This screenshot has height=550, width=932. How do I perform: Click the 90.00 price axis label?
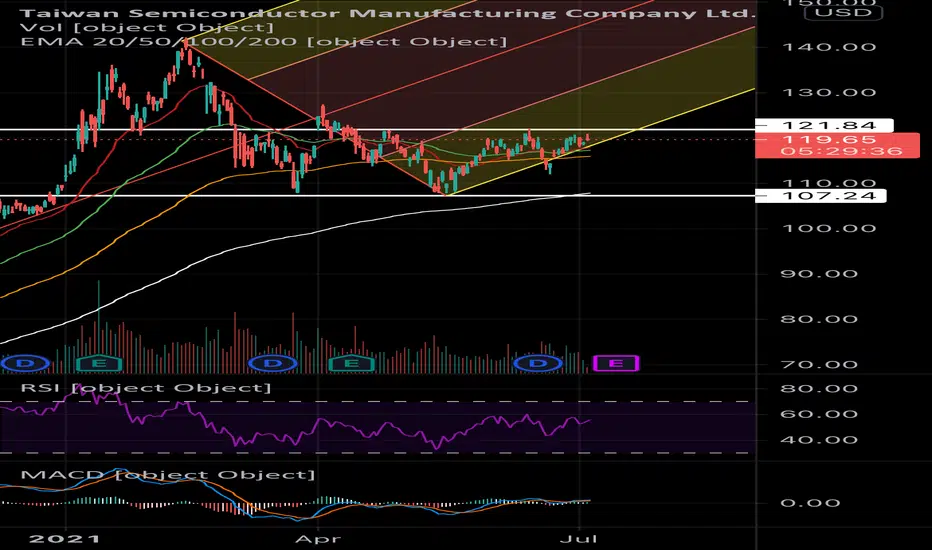(819, 274)
